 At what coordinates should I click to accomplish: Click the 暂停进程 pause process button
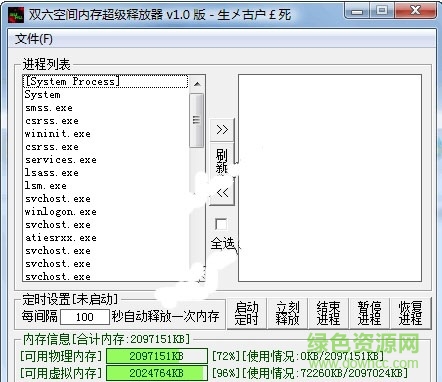369,313
